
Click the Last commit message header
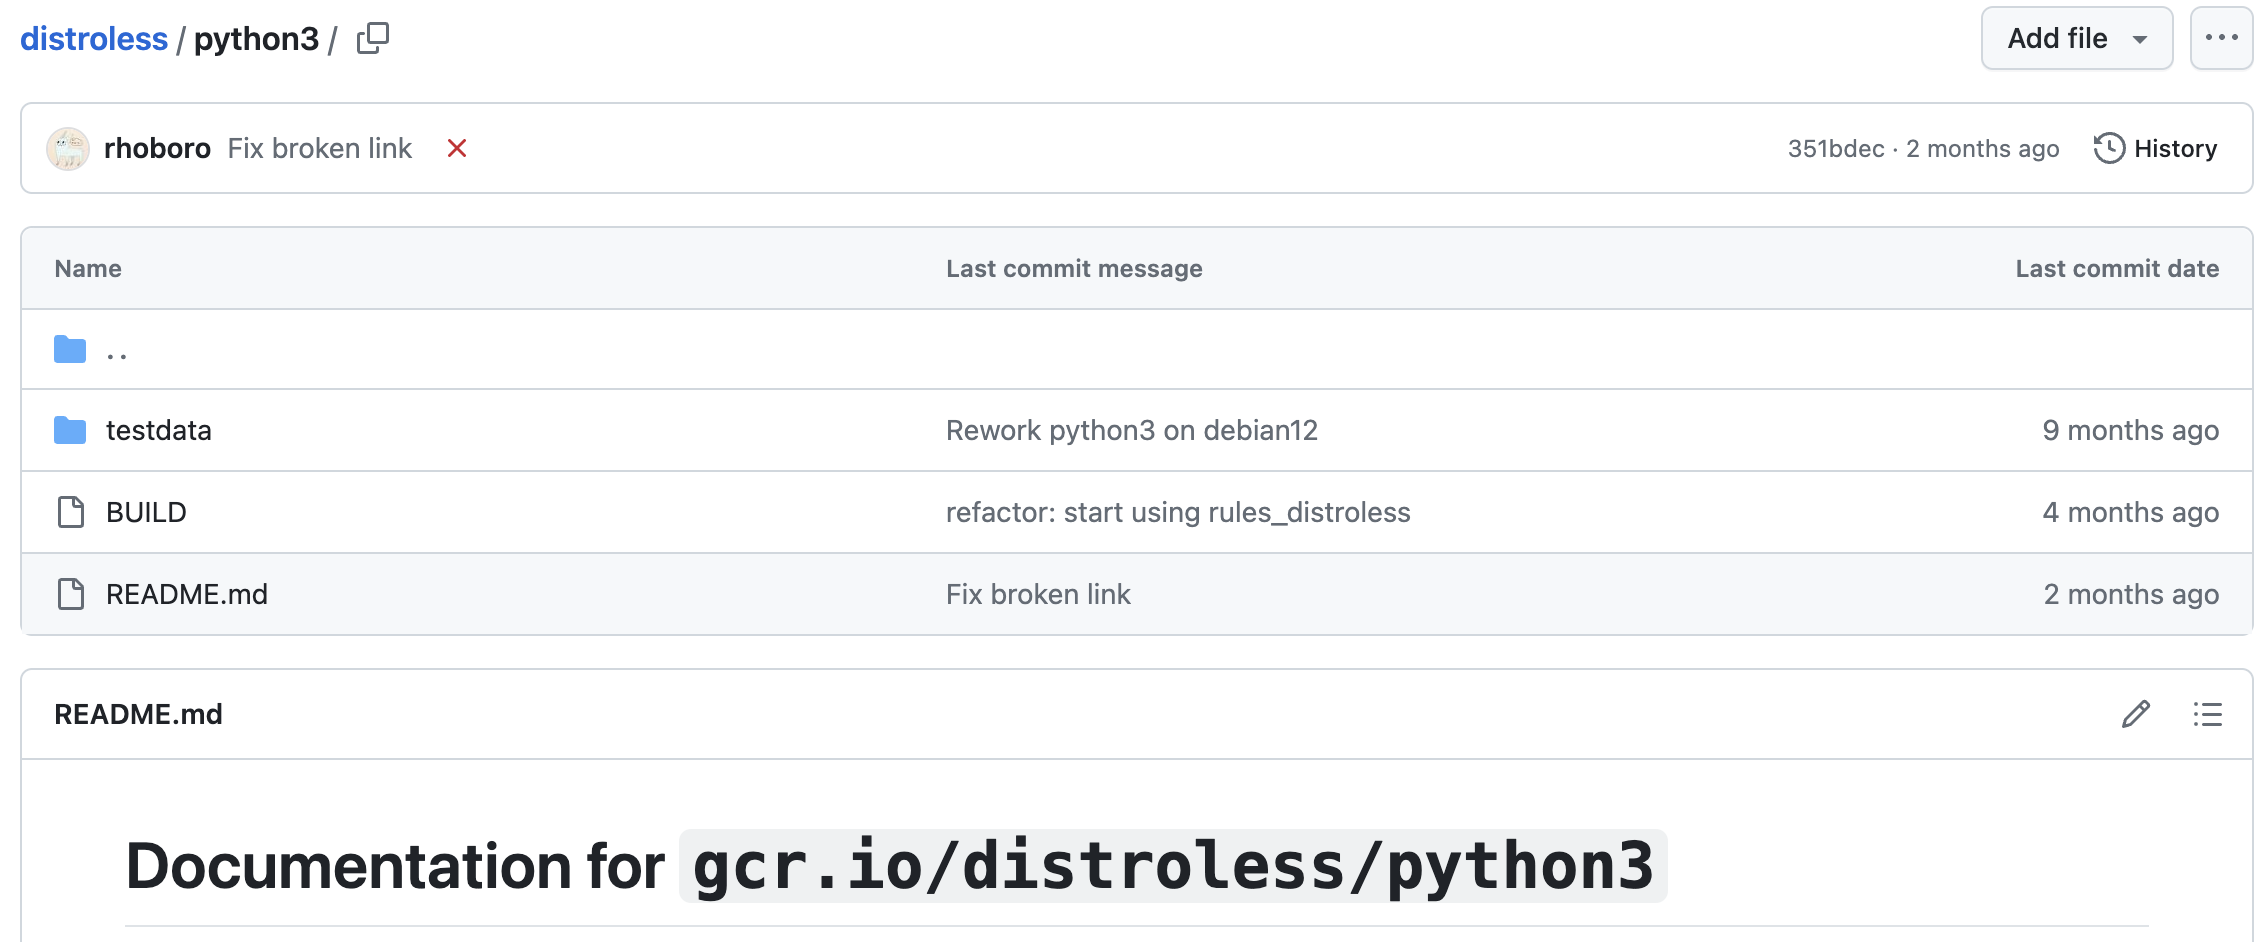point(1074,268)
